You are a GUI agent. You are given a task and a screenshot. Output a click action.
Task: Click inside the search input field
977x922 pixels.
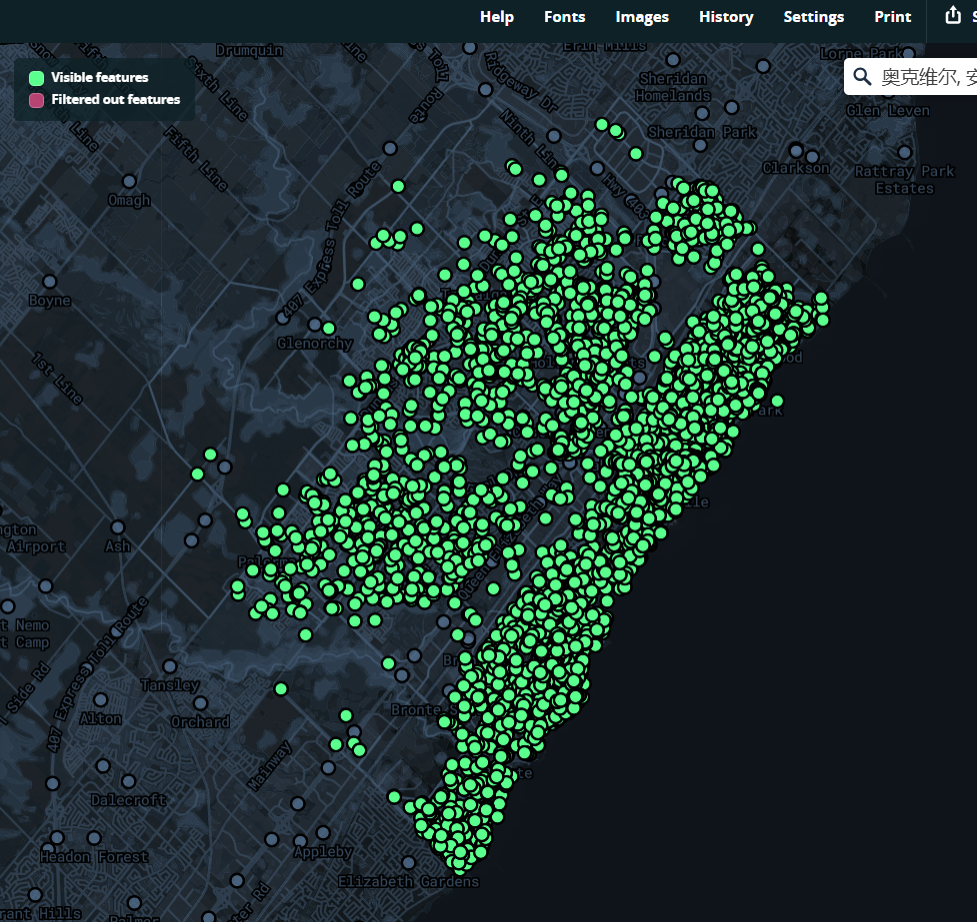[x=930, y=76]
